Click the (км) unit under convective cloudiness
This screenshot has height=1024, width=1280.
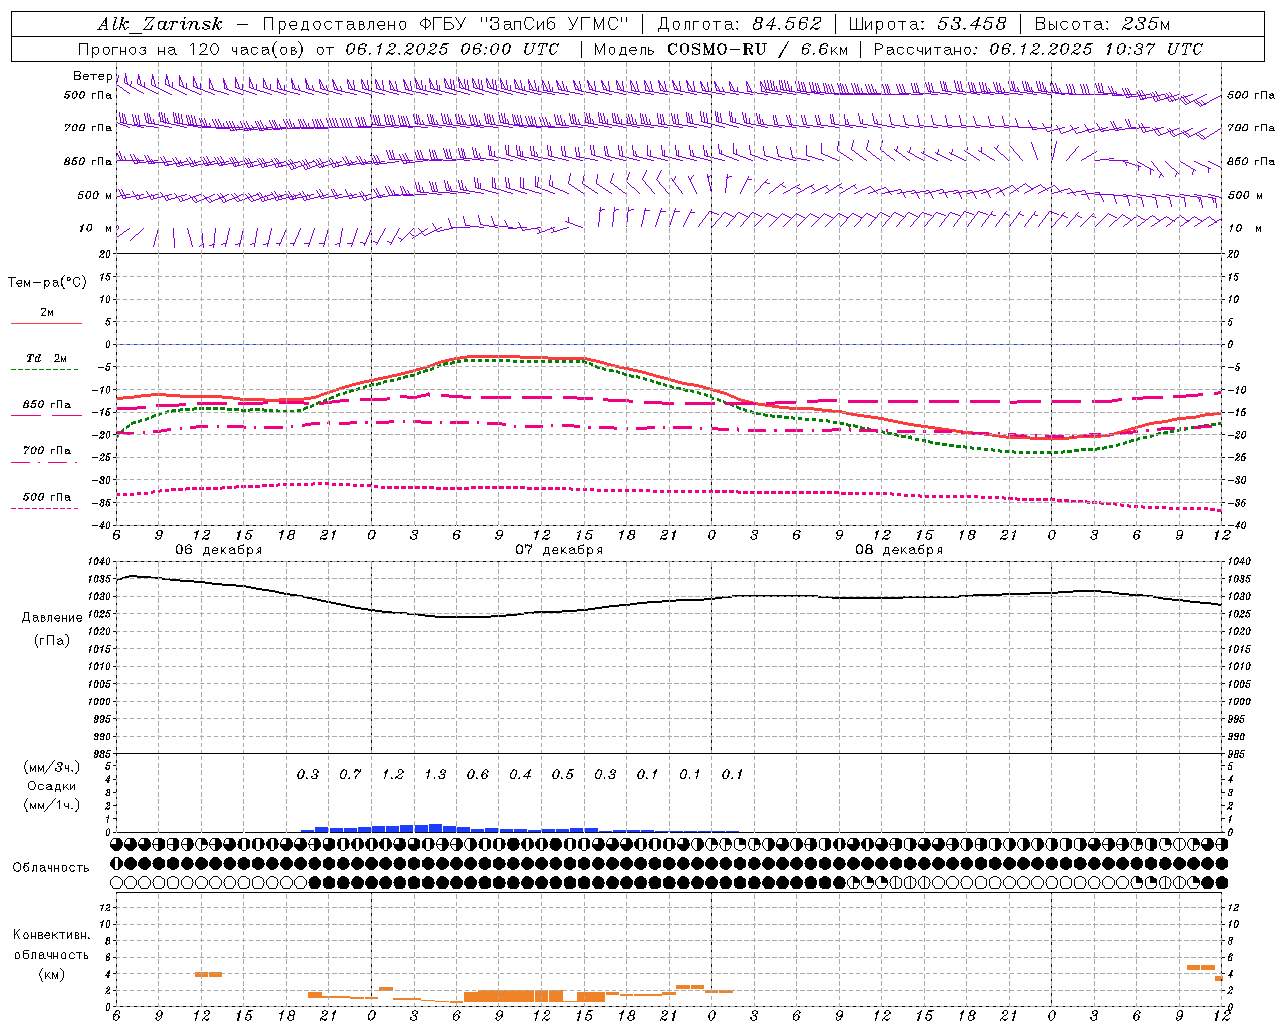52,974
